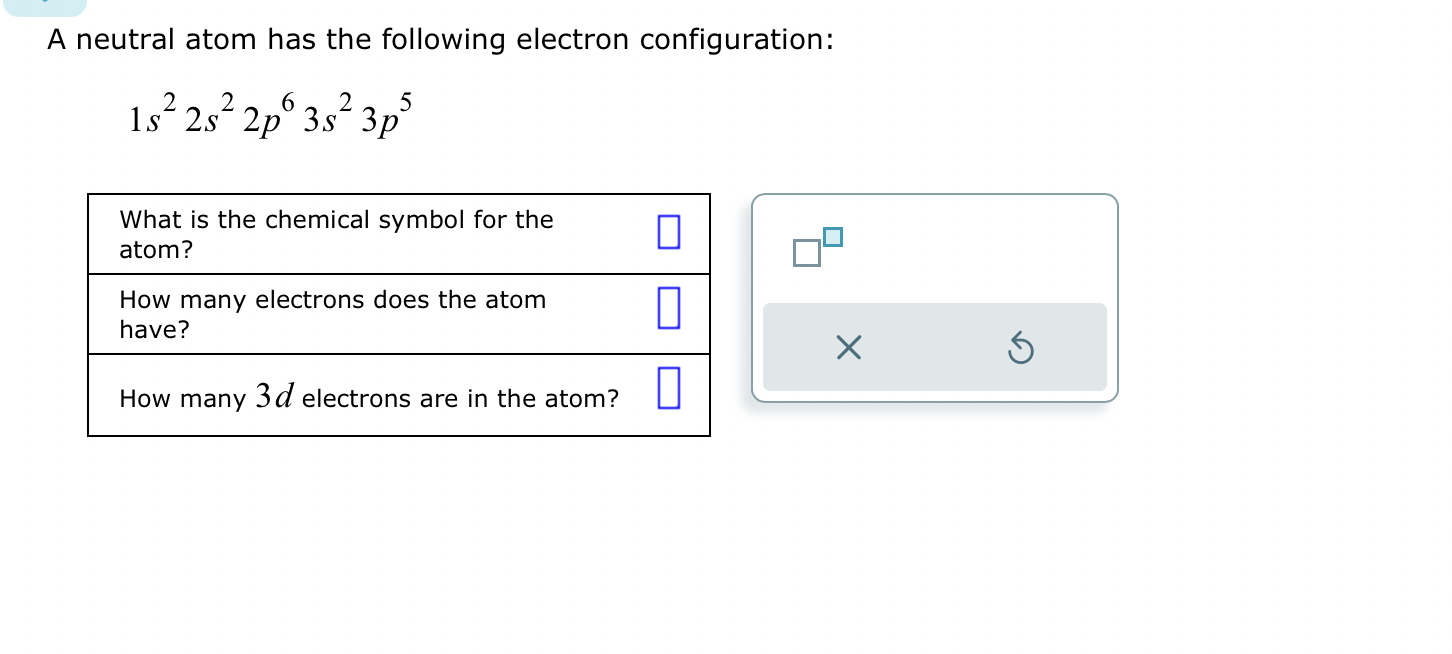This screenshot has height=654, width=1452.
Task: Click the answer box for electron count
Action: pyautogui.click(x=668, y=310)
